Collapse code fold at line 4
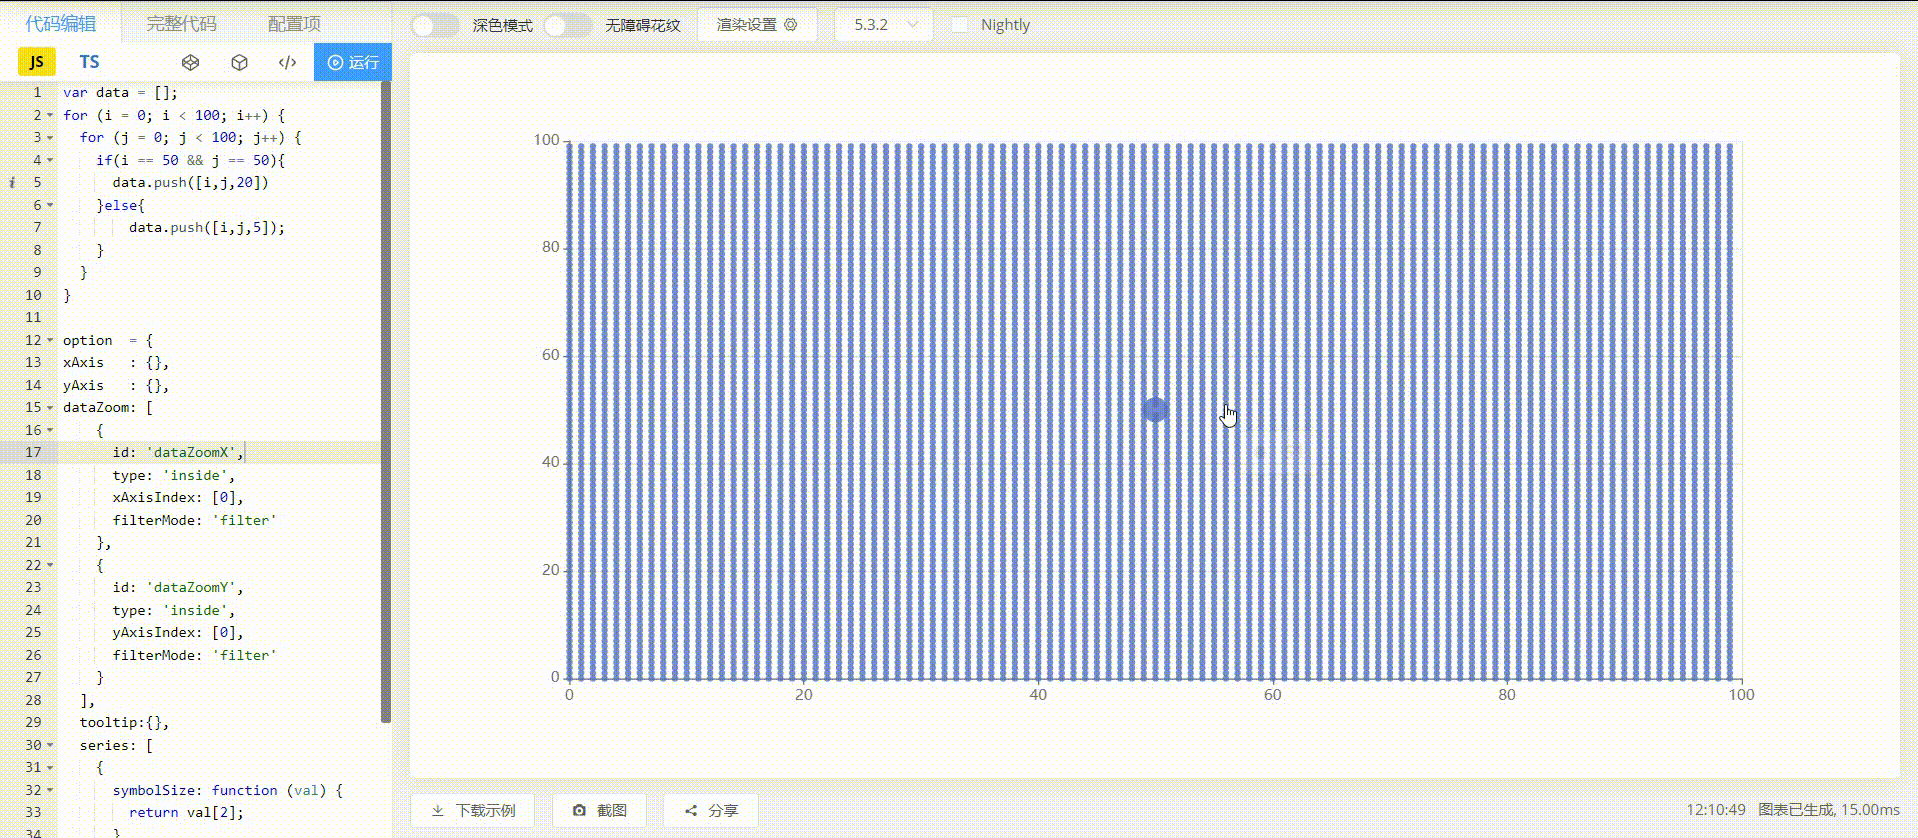This screenshot has height=838, width=1918. [50, 160]
